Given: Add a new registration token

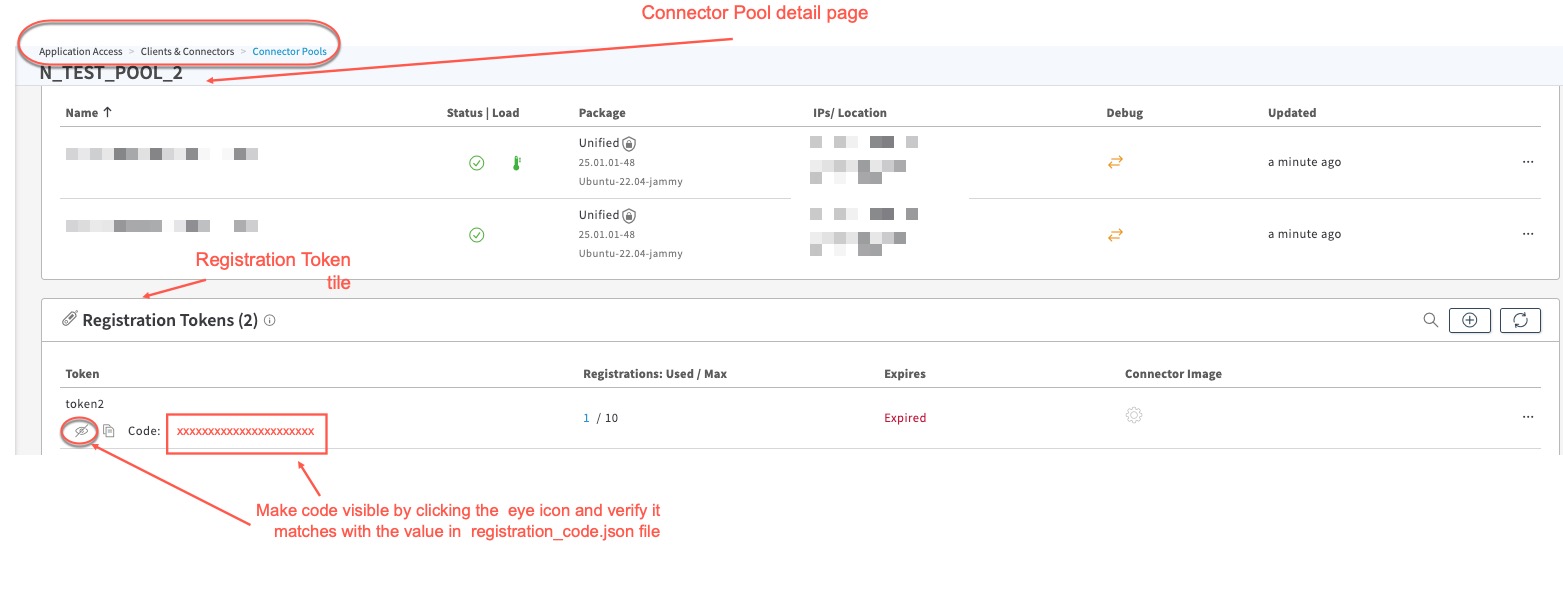Looking at the screenshot, I should [x=1469, y=320].
